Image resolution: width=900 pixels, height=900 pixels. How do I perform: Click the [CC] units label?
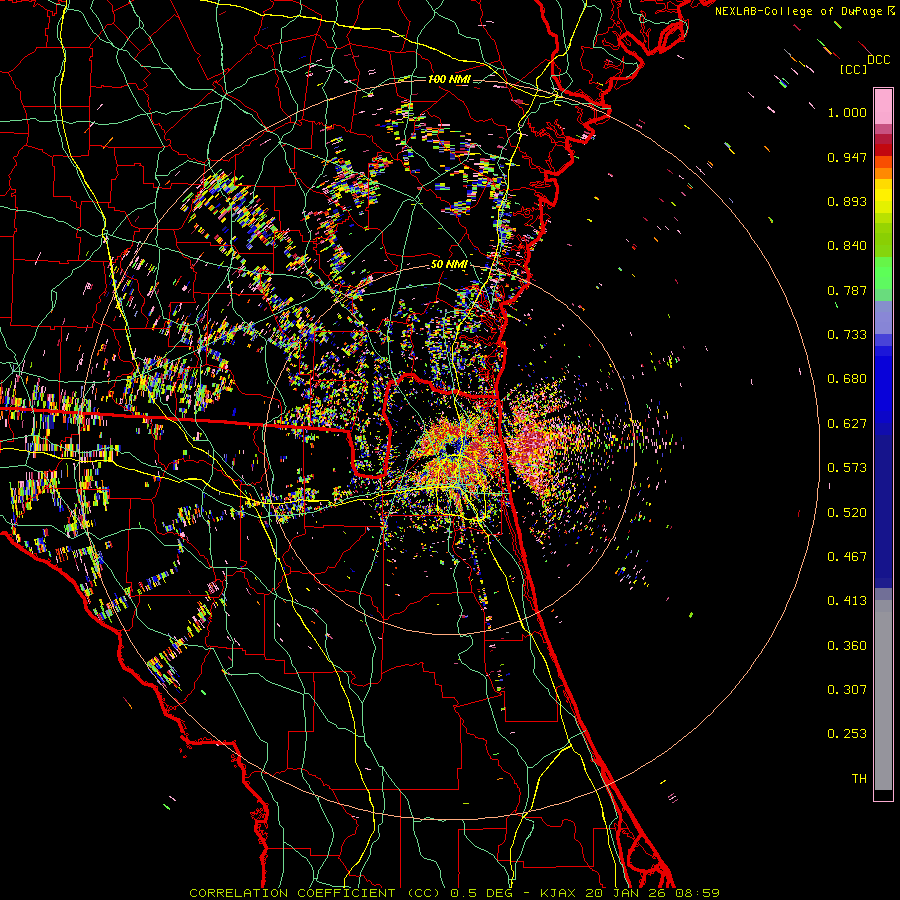point(853,69)
